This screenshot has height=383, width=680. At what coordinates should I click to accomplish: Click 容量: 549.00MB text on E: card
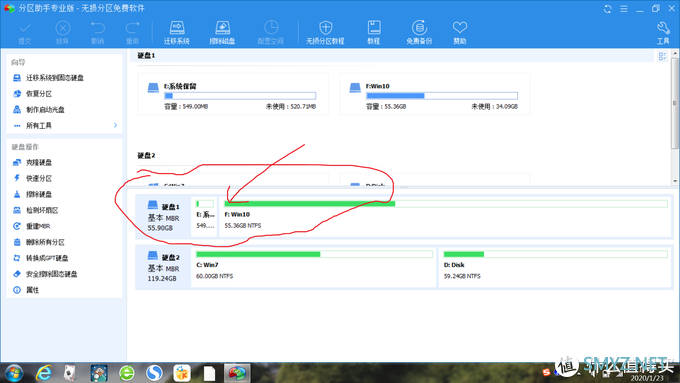pos(186,106)
